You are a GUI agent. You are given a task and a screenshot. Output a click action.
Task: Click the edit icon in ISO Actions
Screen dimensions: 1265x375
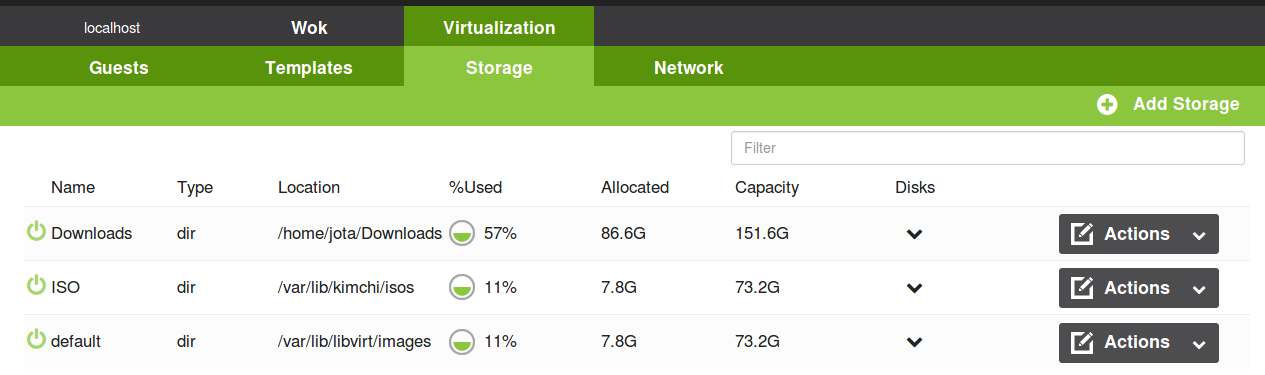pos(1082,288)
